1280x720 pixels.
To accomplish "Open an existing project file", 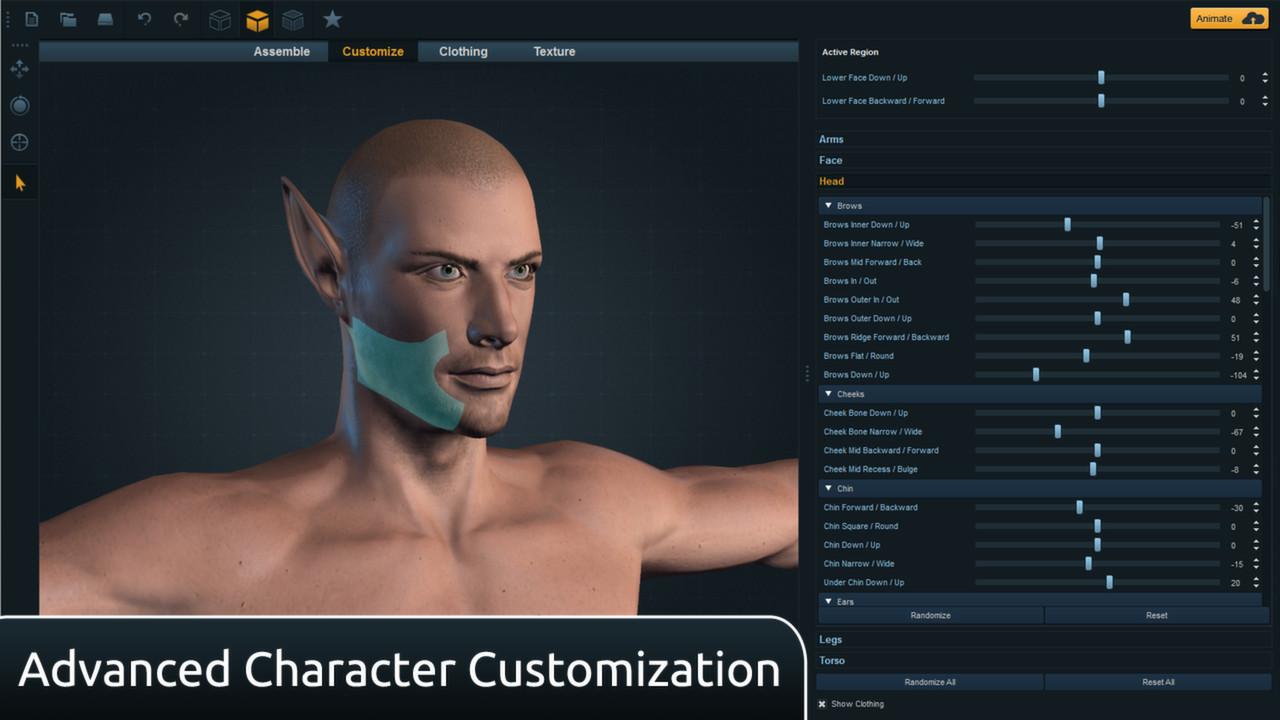I will tap(67, 19).
